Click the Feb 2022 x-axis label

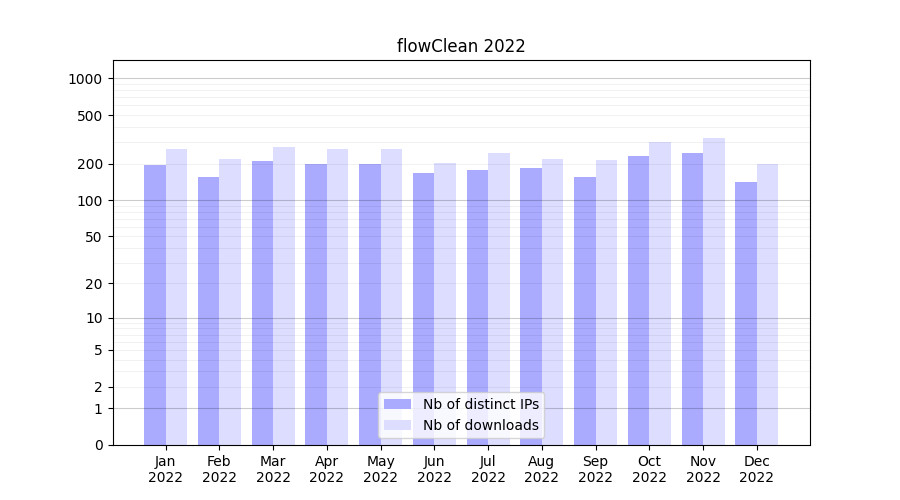click(219, 469)
